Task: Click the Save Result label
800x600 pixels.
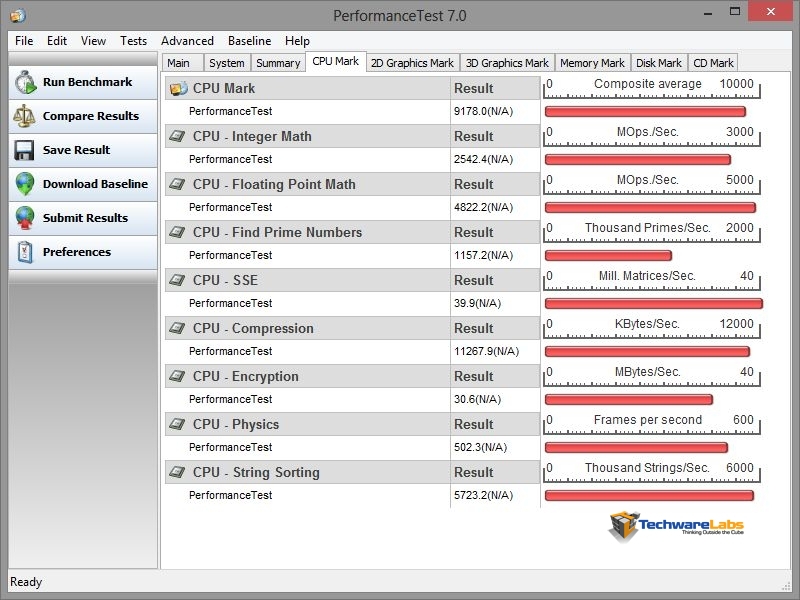Action: point(77,150)
